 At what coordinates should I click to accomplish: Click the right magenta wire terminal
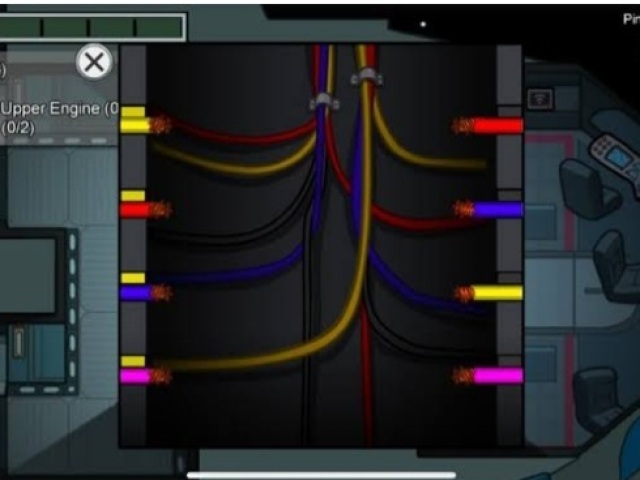488,376
